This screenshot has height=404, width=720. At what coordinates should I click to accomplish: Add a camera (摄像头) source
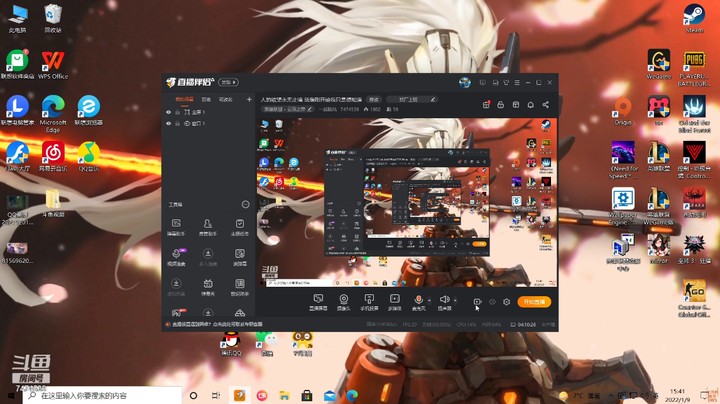tap(343, 302)
